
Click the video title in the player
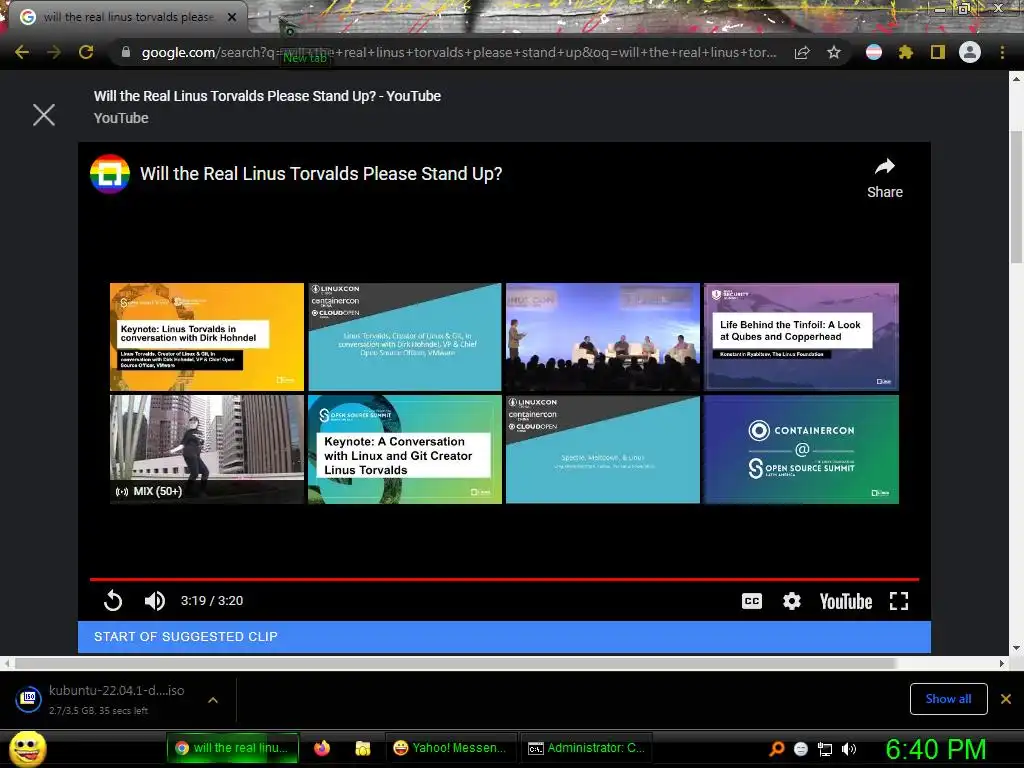(x=321, y=174)
